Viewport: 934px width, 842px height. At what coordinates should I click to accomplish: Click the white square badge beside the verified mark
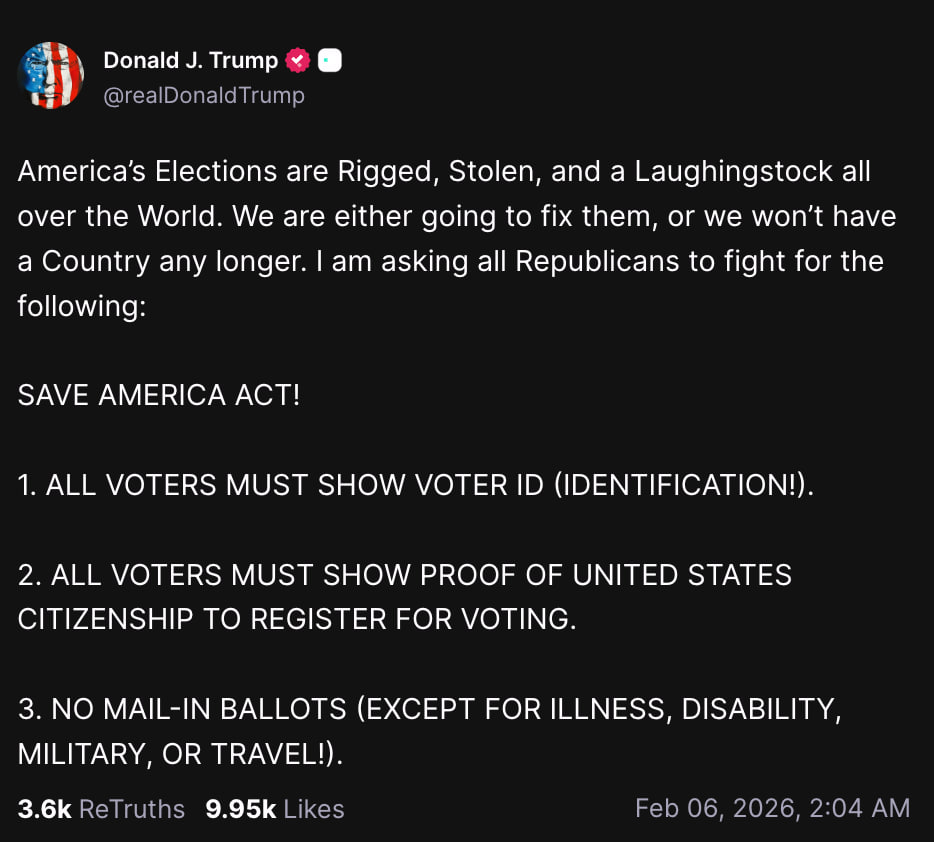pos(330,61)
